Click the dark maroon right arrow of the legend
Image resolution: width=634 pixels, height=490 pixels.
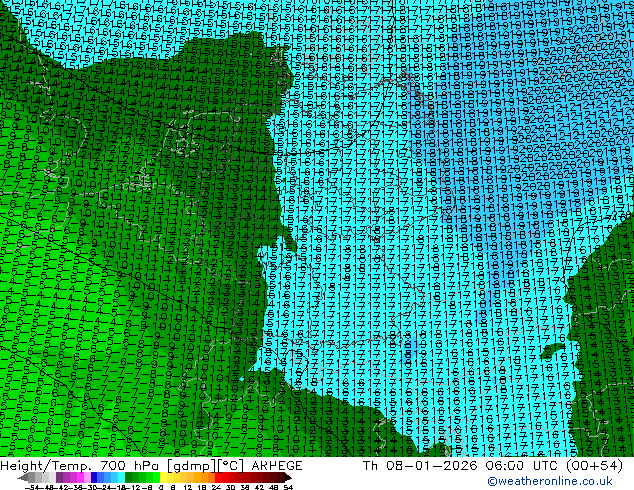click(288, 477)
